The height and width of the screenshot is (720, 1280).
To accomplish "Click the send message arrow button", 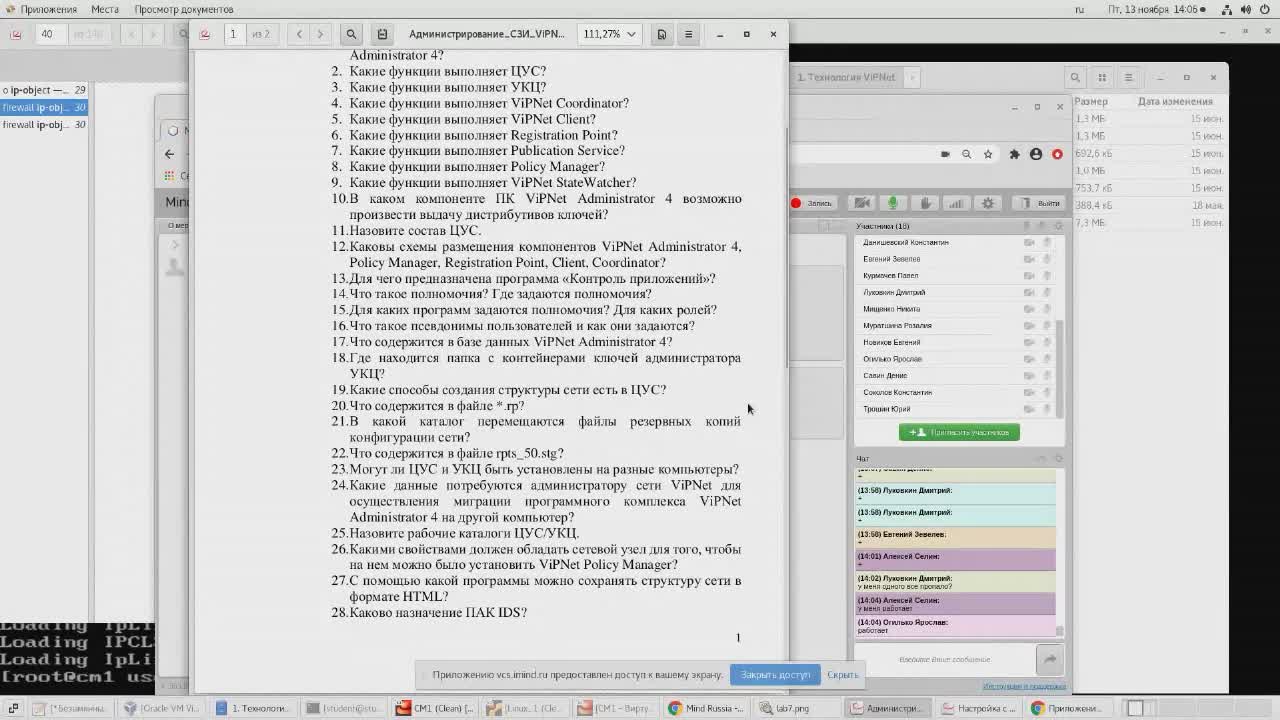I will 1049,659.
